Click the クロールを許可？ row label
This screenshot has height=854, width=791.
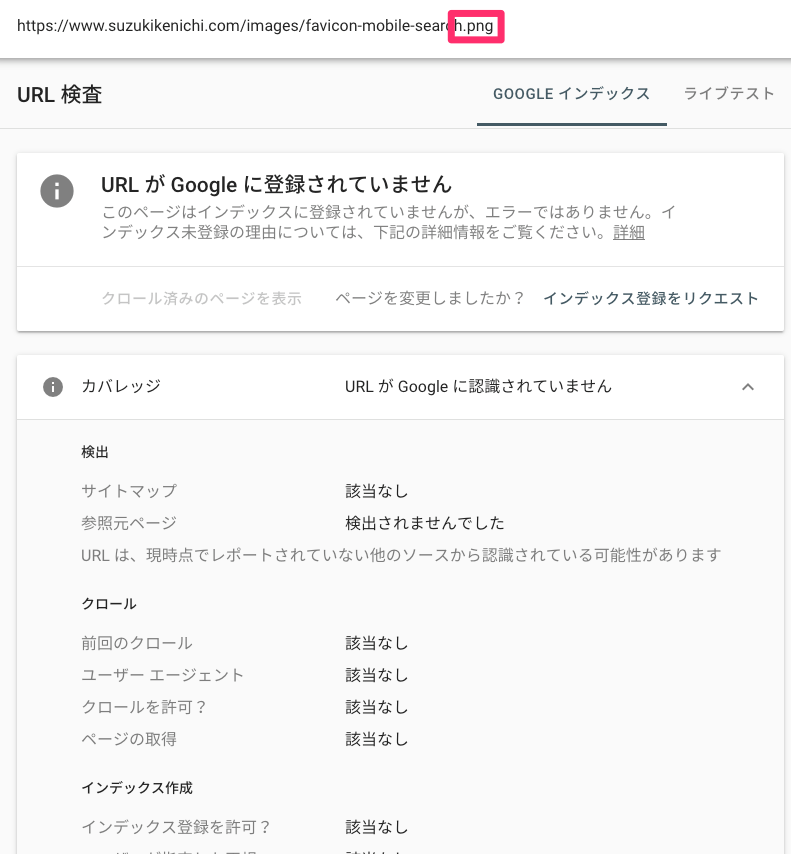pos(144,707)
